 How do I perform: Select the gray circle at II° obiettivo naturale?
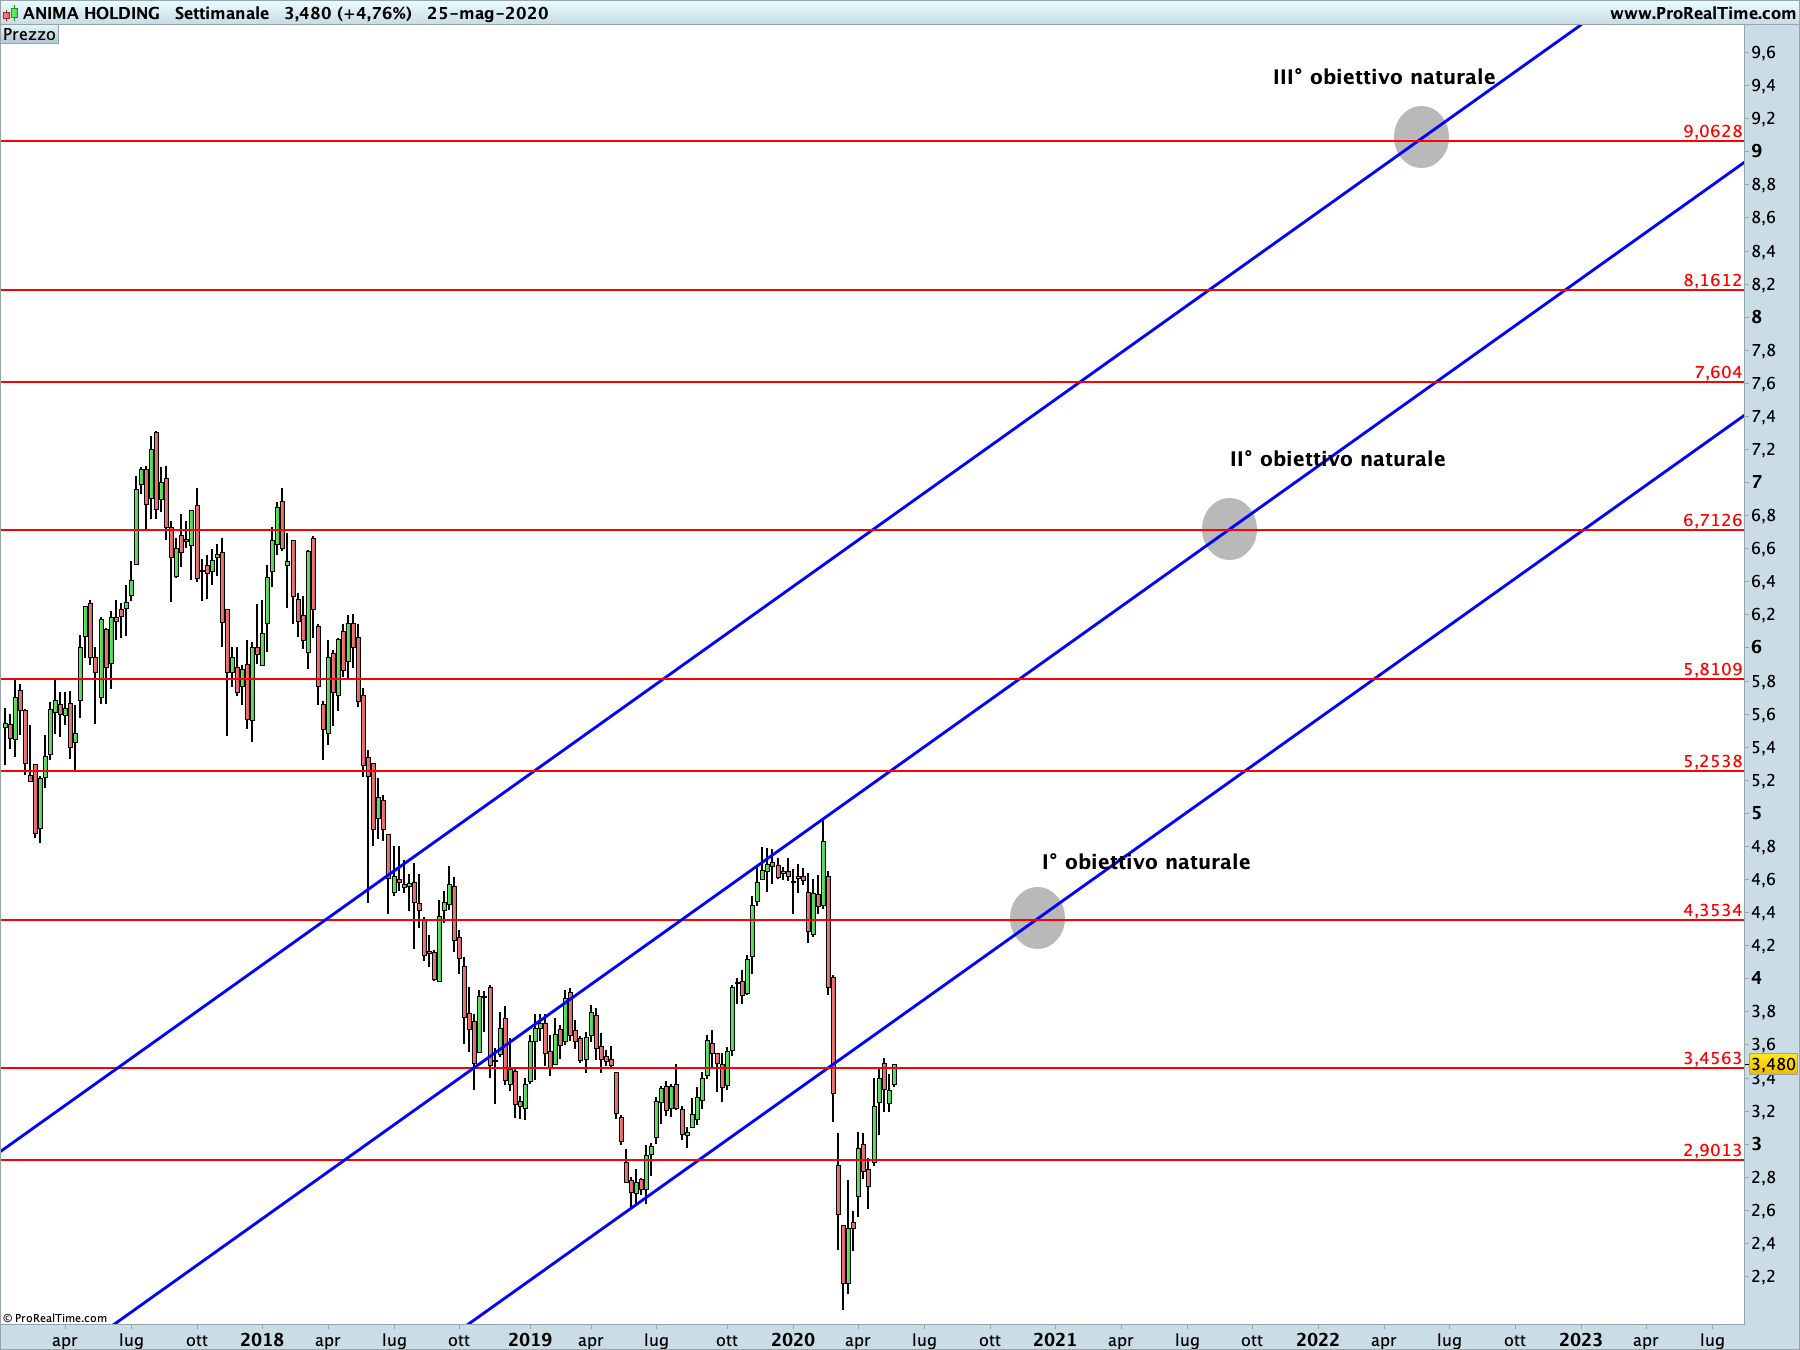(x=1229, y=529)
